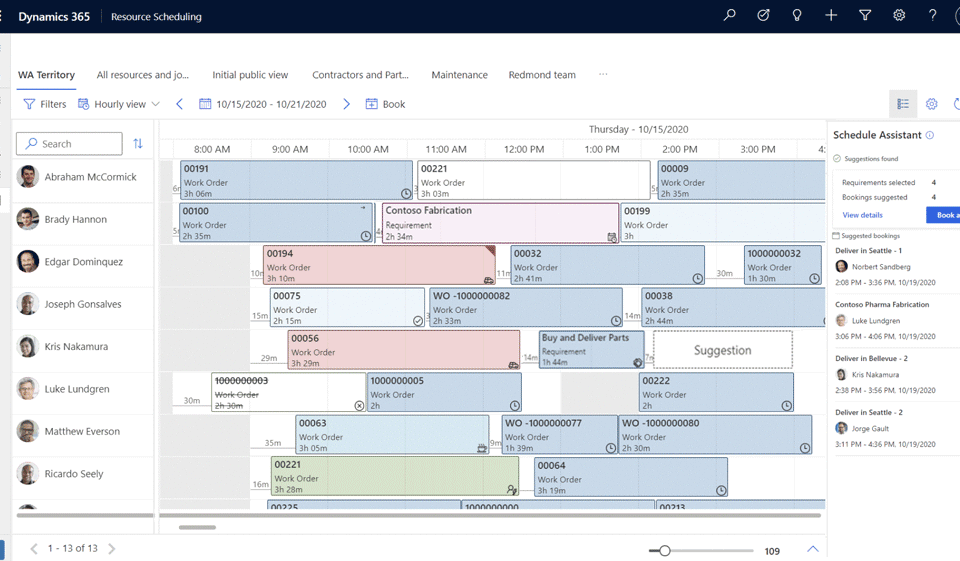Go to previous page of resources

coord(34,549)
